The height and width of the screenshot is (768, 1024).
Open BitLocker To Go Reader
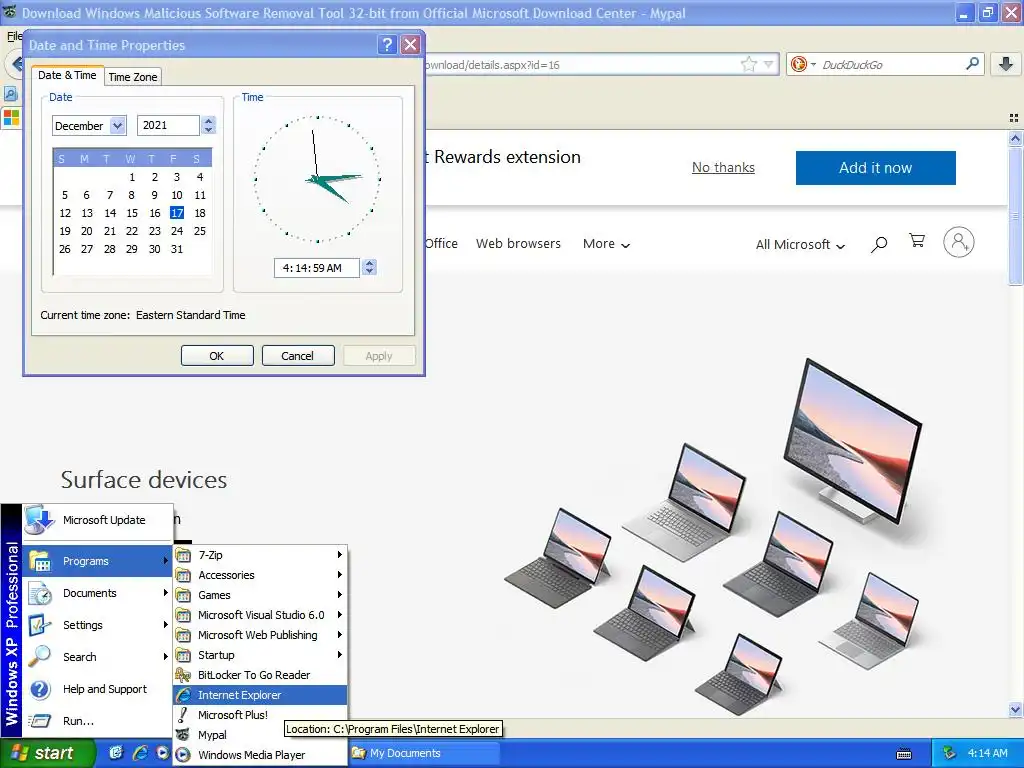click(x=260, y=675)
